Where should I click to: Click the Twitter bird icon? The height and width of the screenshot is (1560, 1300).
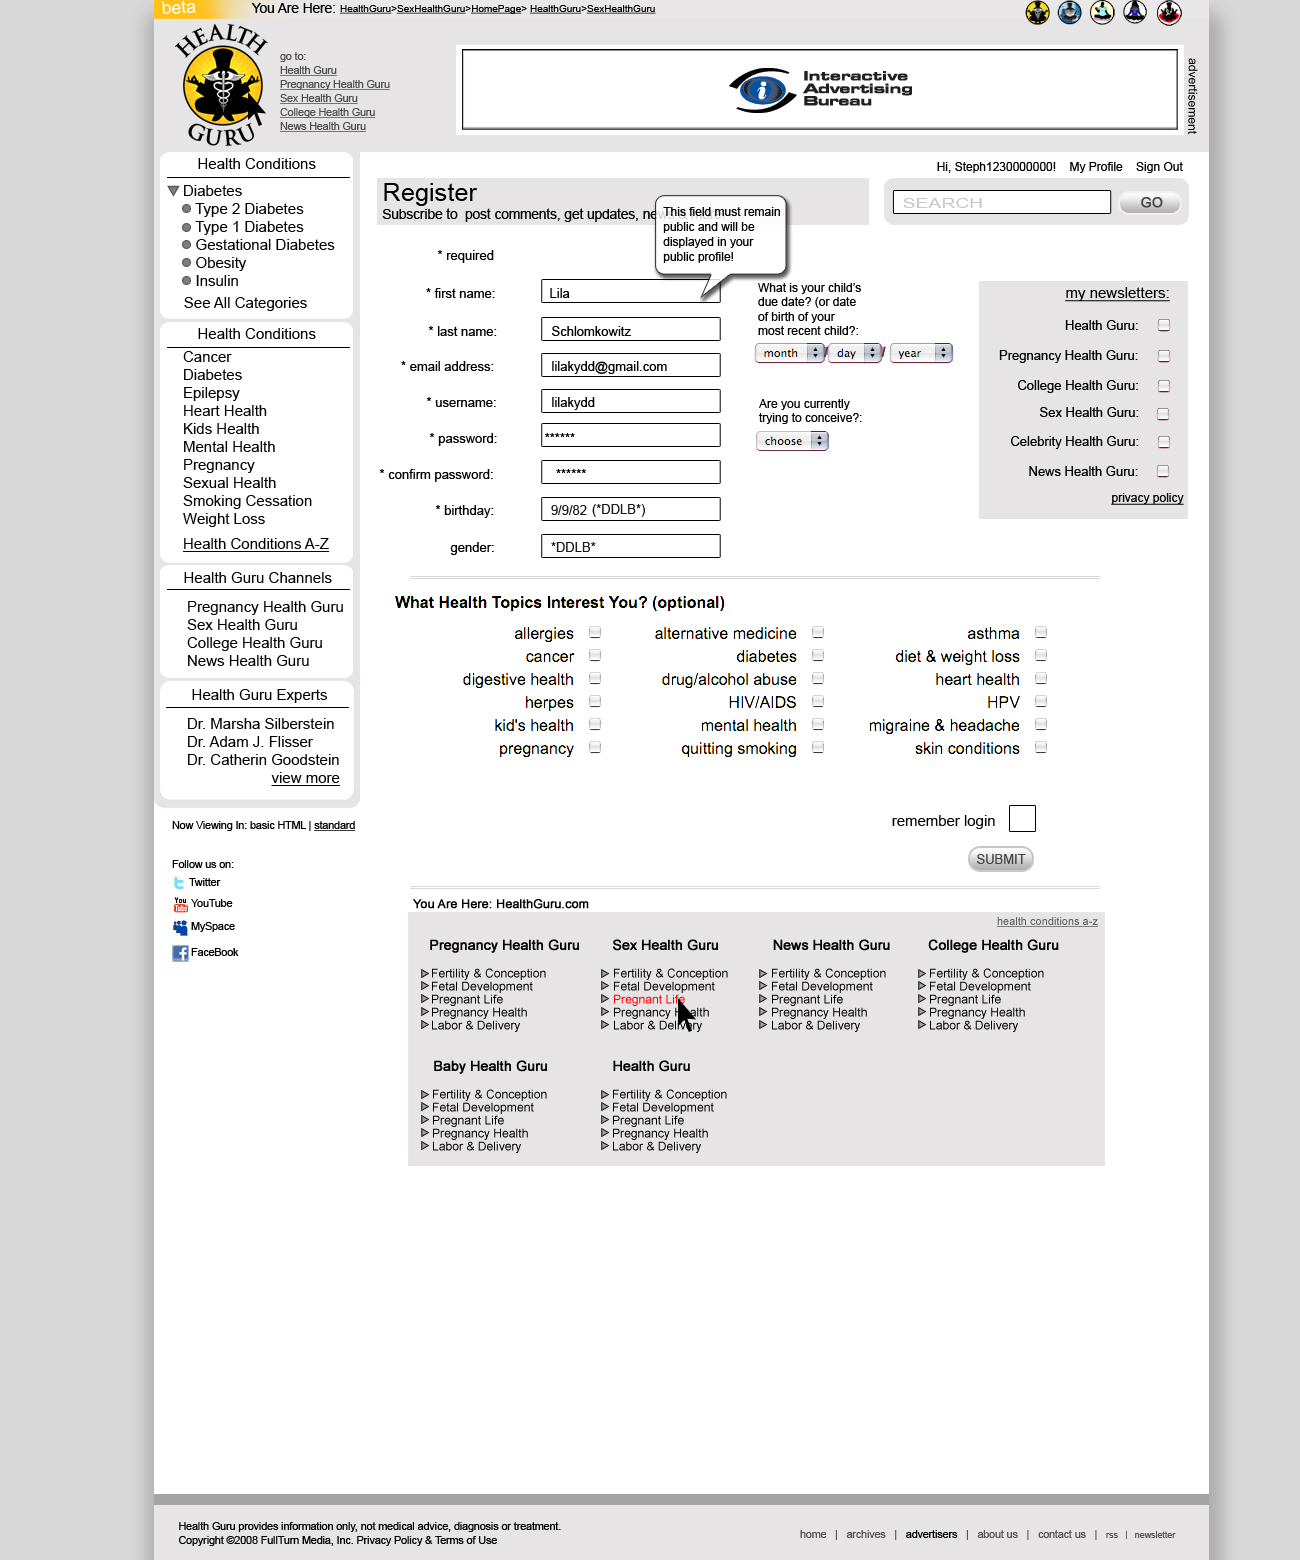click(179, 883)
